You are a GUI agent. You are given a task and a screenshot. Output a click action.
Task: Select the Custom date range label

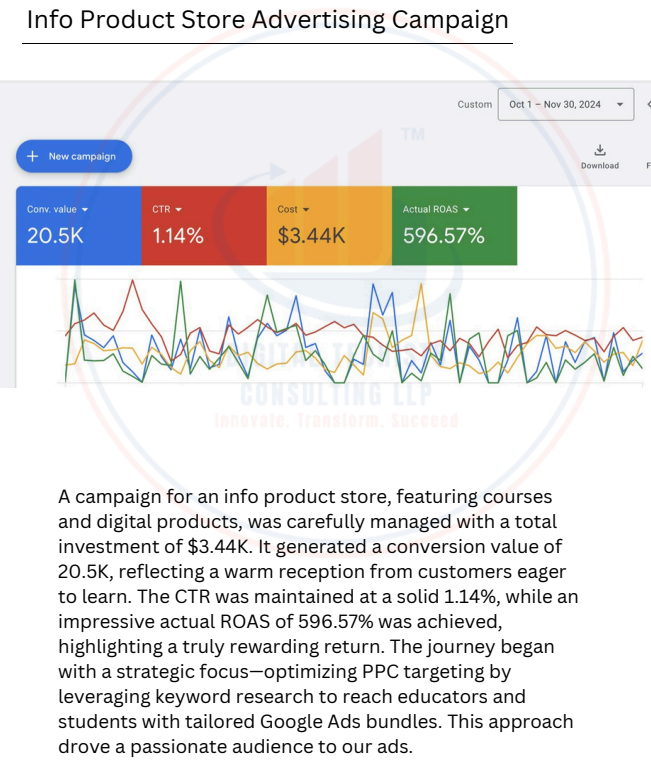tap(475, 104)
